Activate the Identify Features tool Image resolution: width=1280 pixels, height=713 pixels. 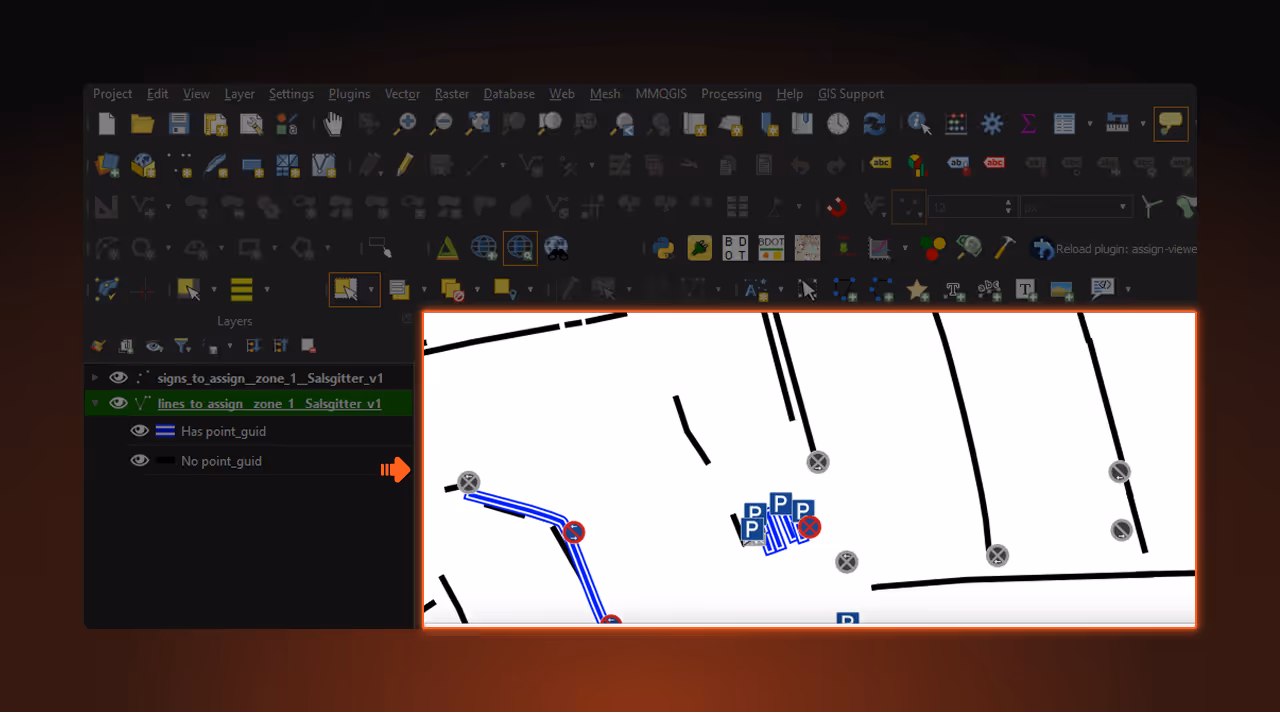pyautogui.click(x=918, y=123)
